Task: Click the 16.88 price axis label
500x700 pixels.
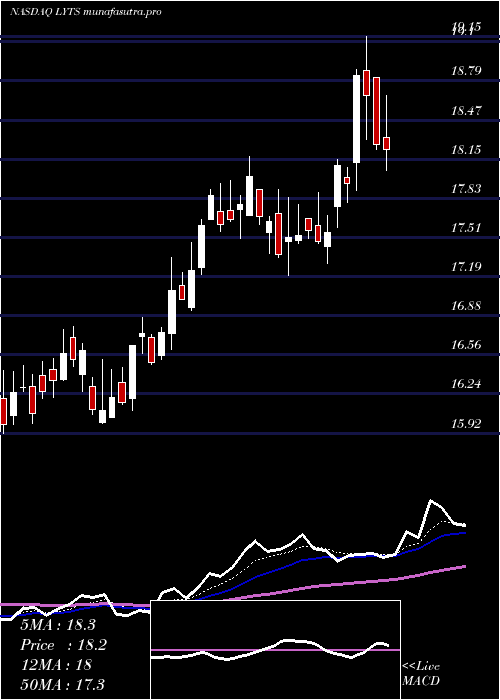Action: 466,306
